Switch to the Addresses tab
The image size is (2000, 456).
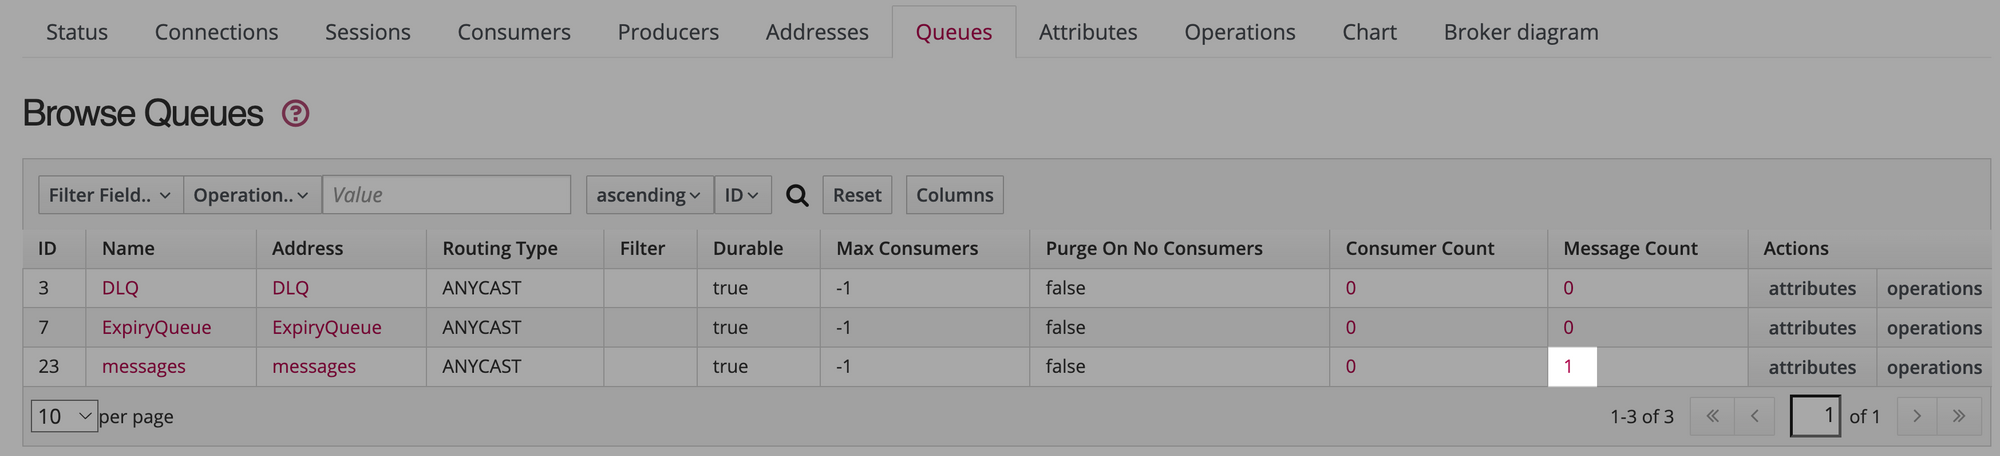click(x=816, y=32)
